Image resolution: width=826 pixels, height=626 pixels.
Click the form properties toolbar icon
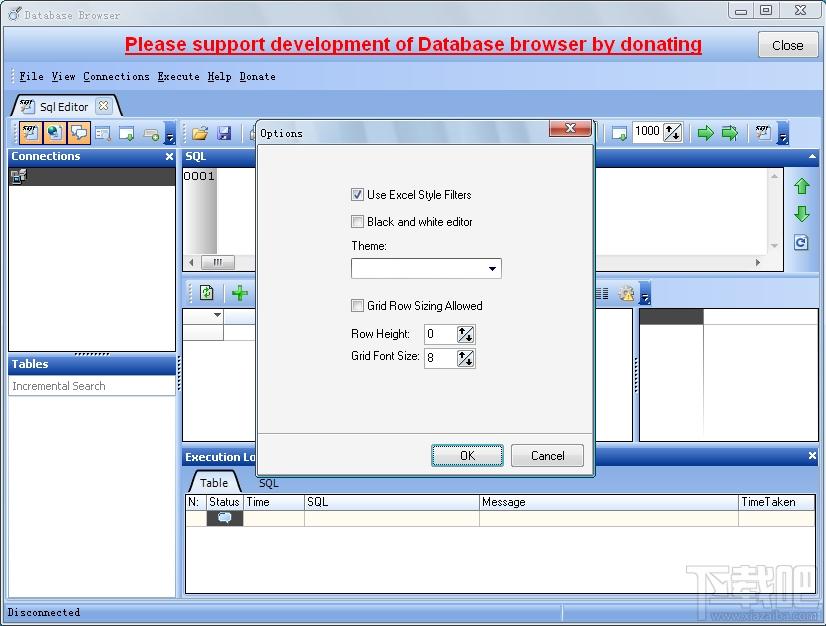tap(103, 133)
